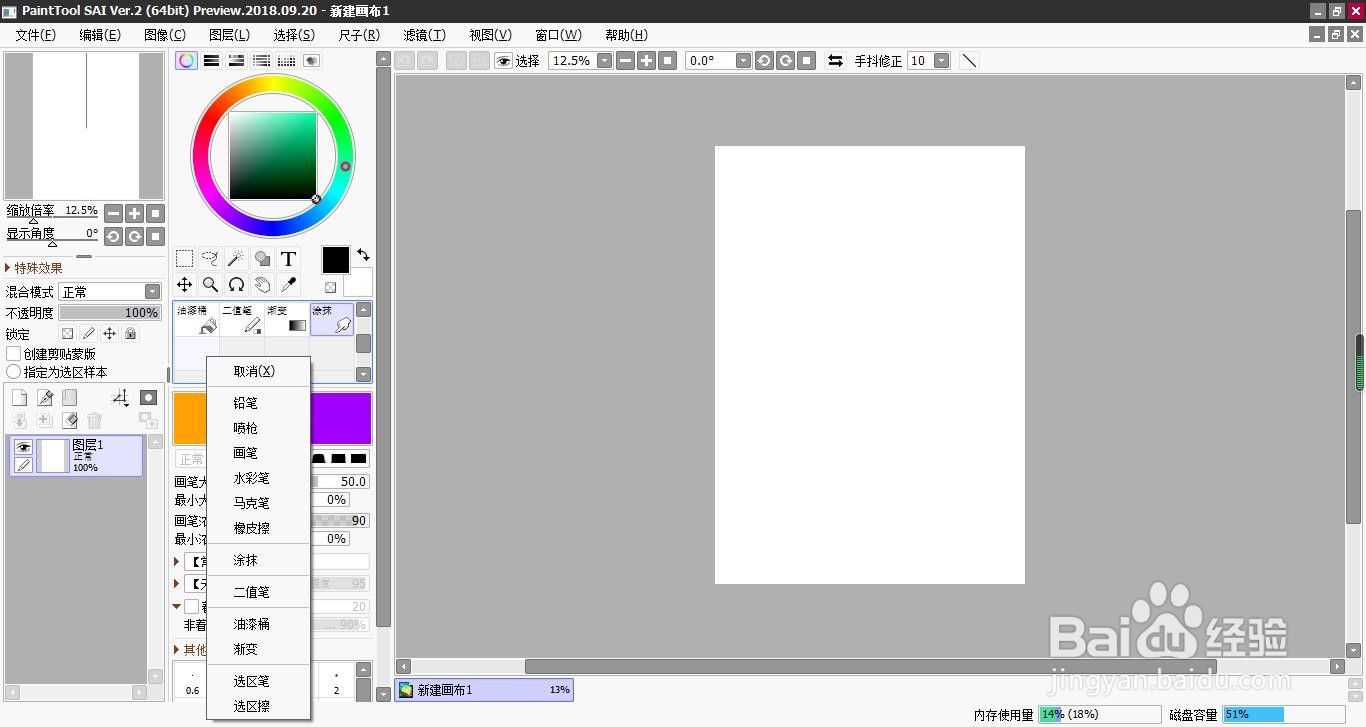Swap foreground and background colors
1366x727 pixels.
(363, 255)
